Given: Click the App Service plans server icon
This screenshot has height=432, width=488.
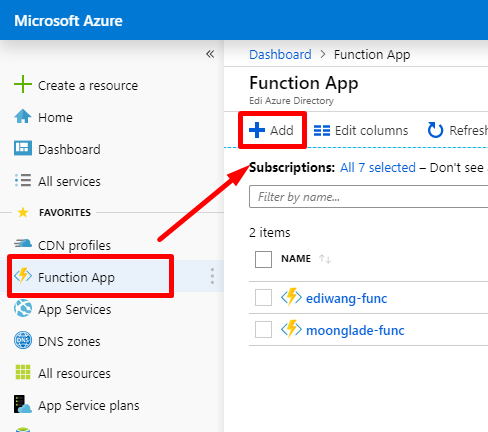Looking at the screenshot, I should tap(23, 404).
